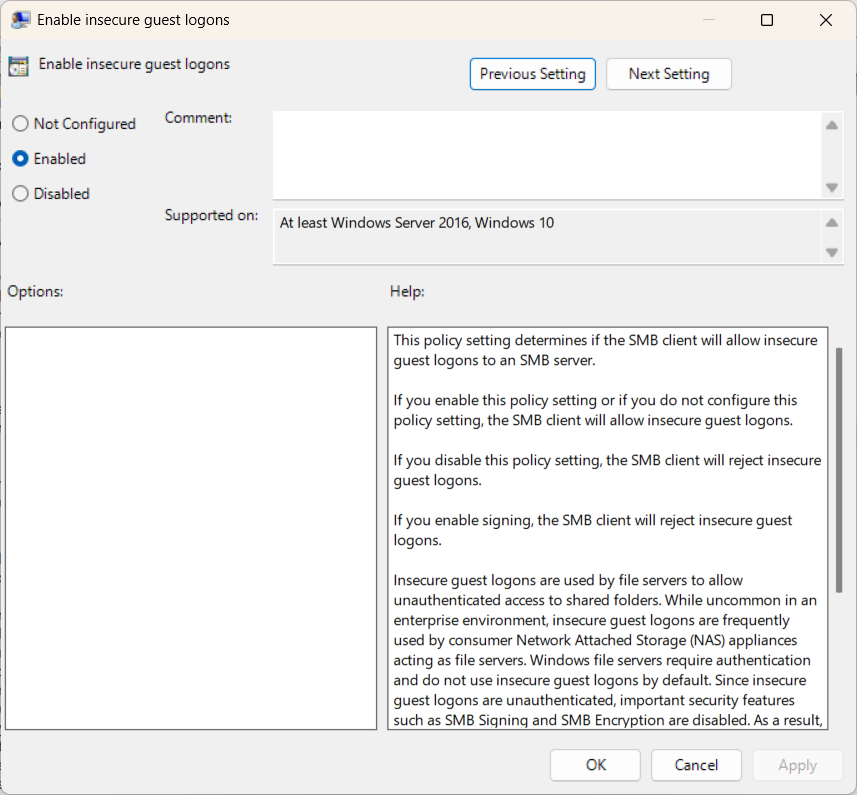Click the Comment box scroll-up arrow
This screenshot has height=795, width=857.
click(832, 125)
